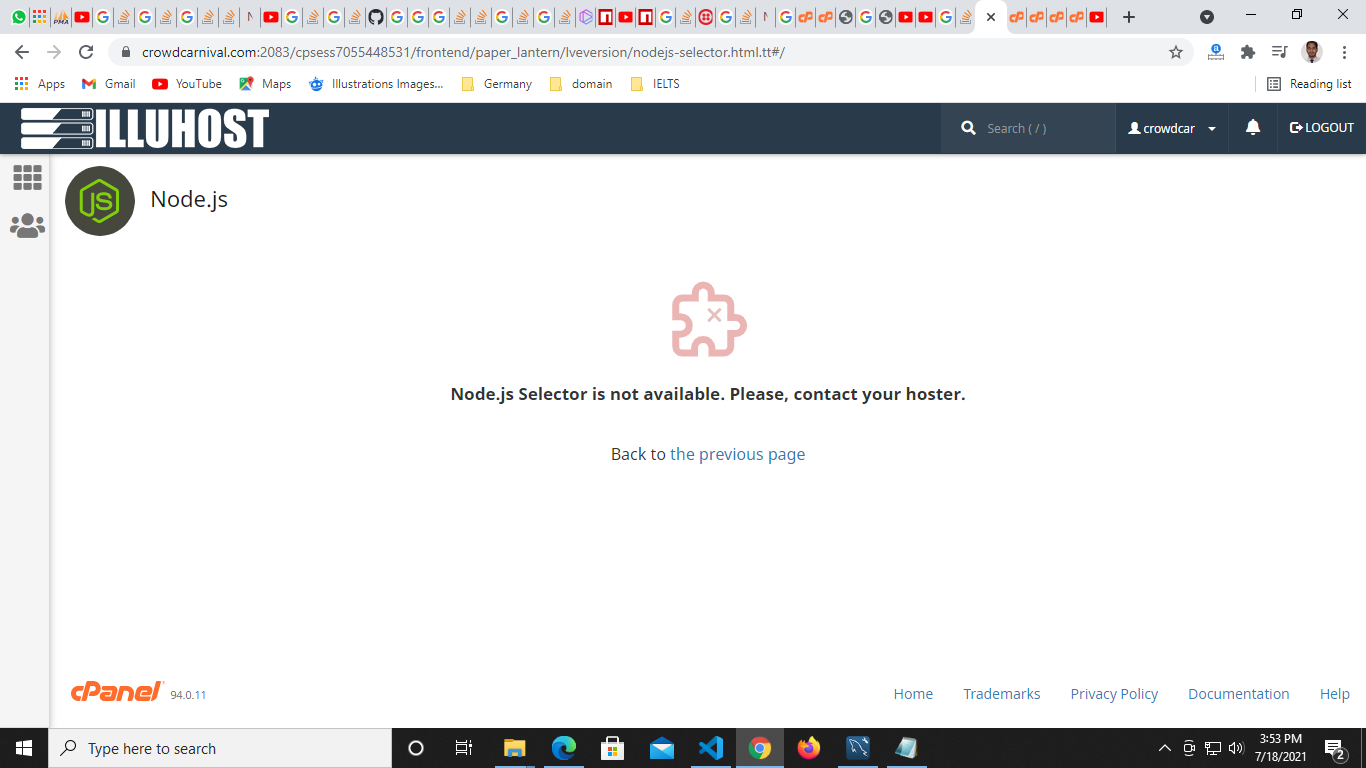Click the Node.js logo icon
1366x768 pixels.
tap(100, 201)
